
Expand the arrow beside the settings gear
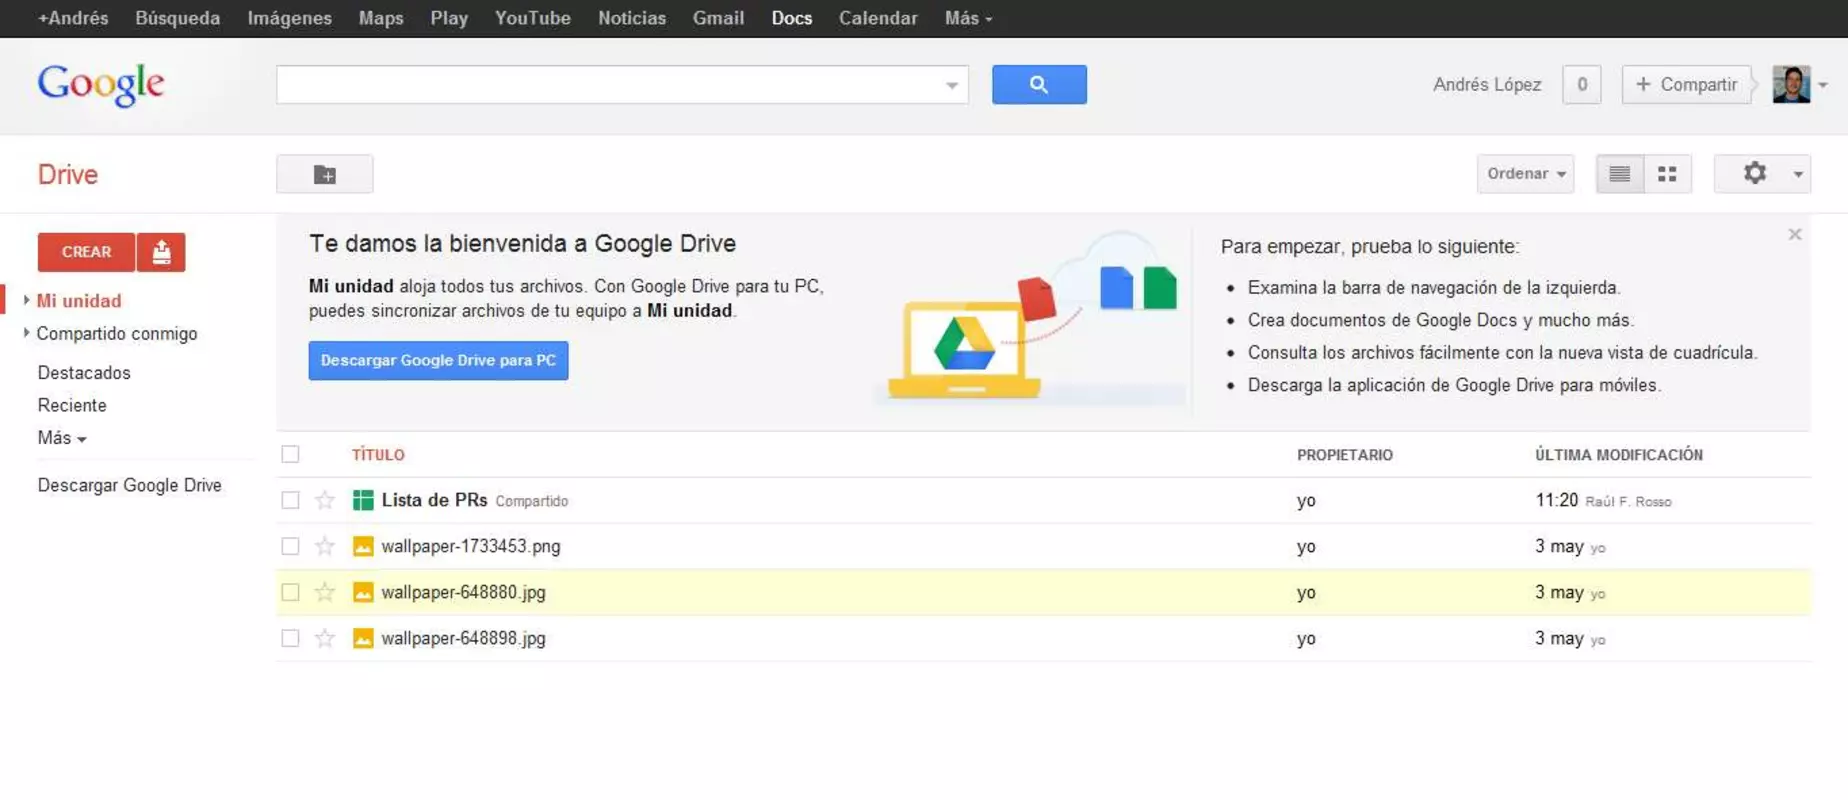[1798, 174]
